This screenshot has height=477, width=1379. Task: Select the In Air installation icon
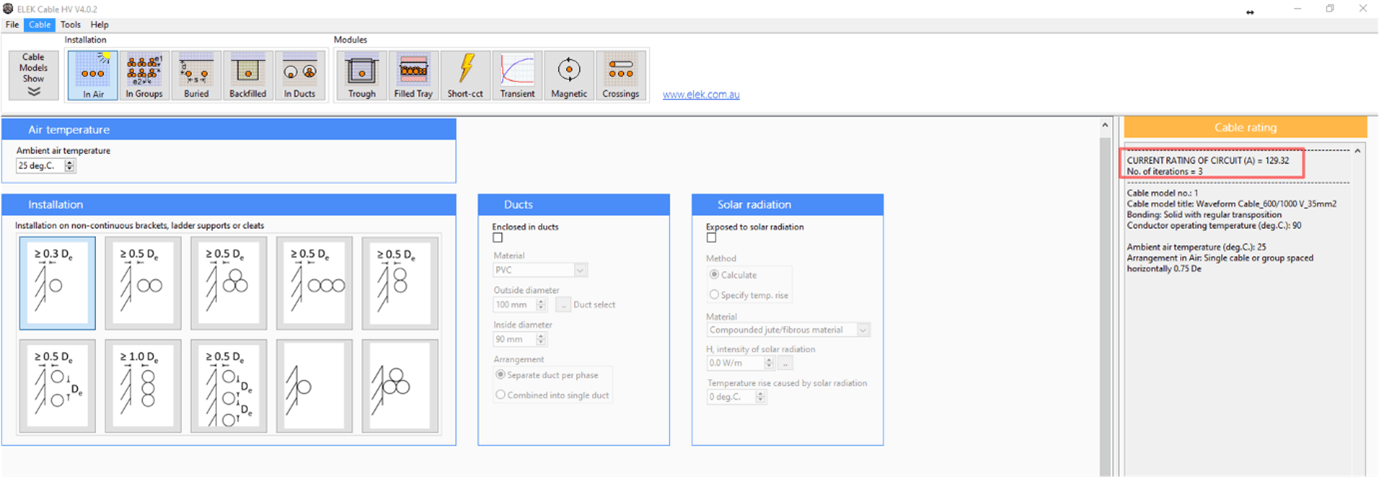[x=93, y=76]
